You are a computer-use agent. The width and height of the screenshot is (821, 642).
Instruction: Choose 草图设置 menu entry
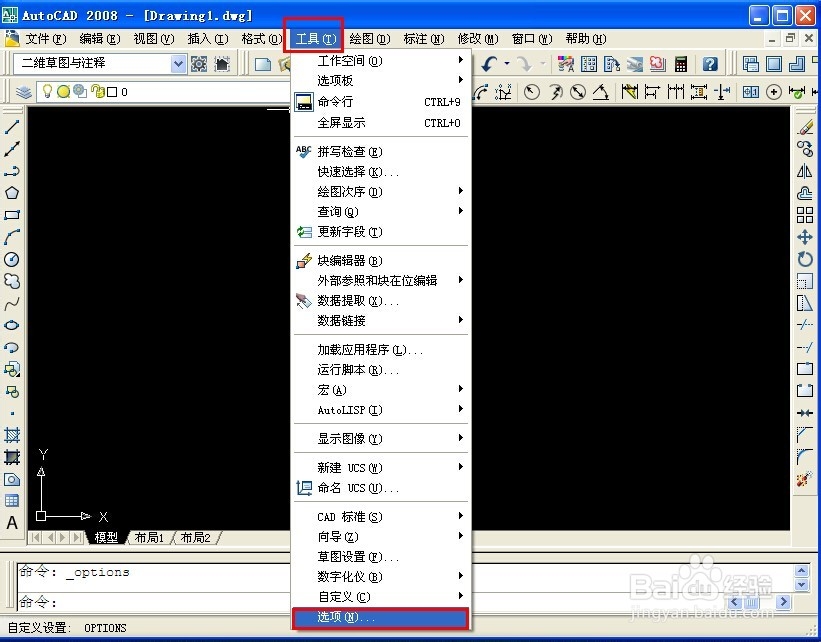pos(381,557)
